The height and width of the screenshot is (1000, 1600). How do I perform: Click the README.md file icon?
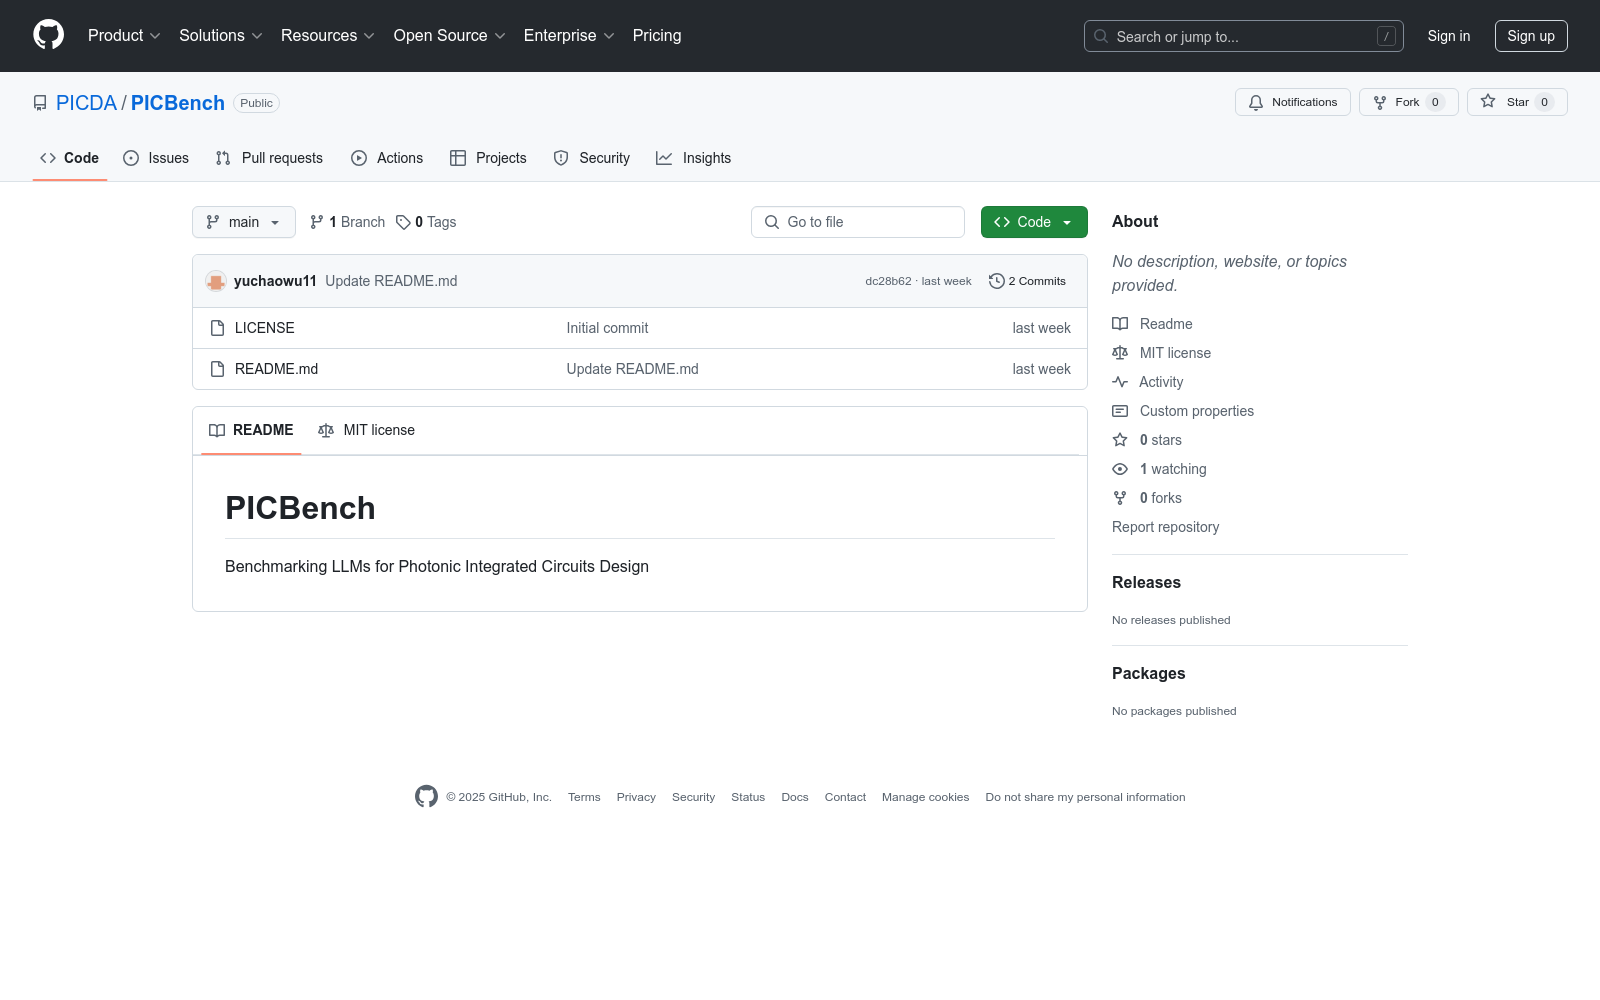point(217,369)
